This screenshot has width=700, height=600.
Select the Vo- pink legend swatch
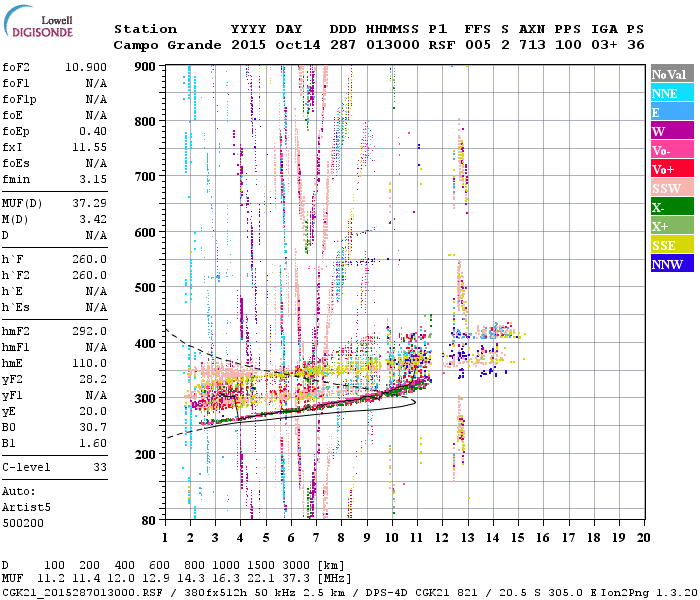click(672, 150)
